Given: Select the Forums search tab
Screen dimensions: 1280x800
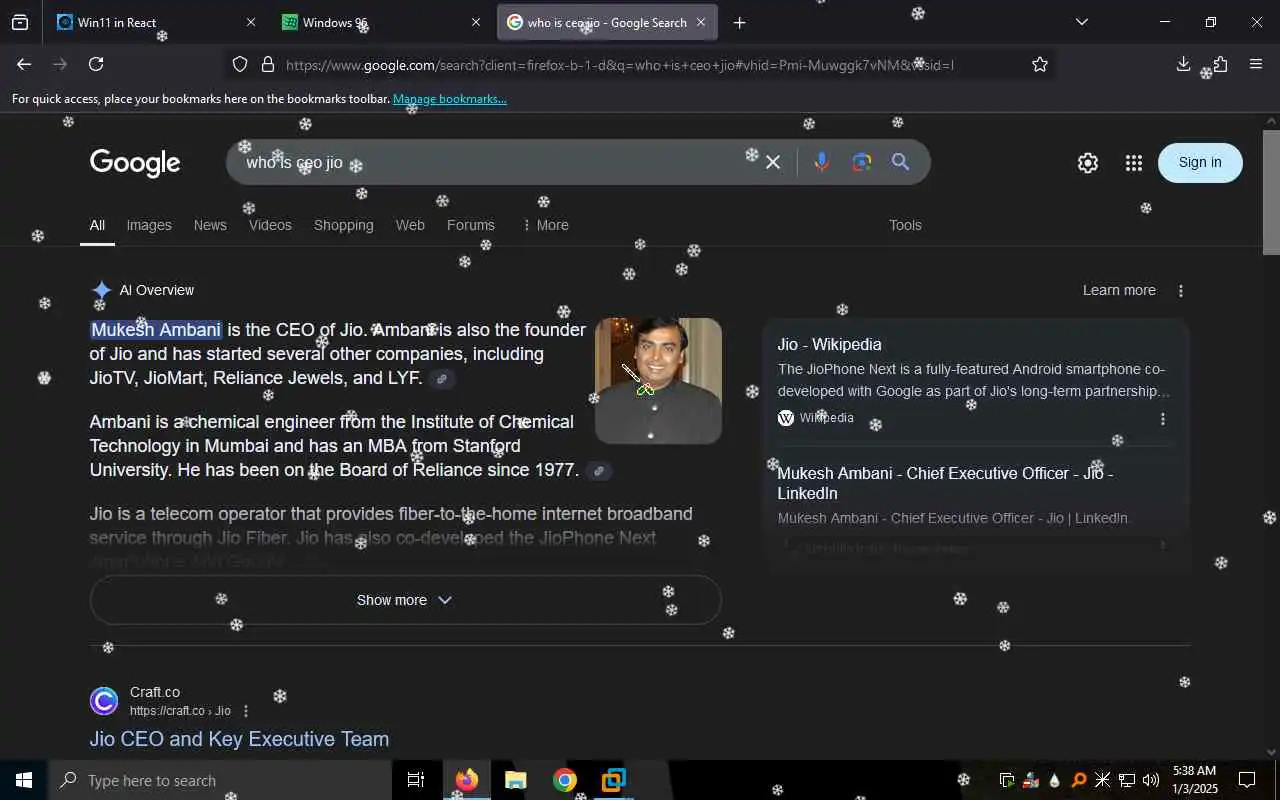Looking at the screenshot, I should (x=471, y=225).
